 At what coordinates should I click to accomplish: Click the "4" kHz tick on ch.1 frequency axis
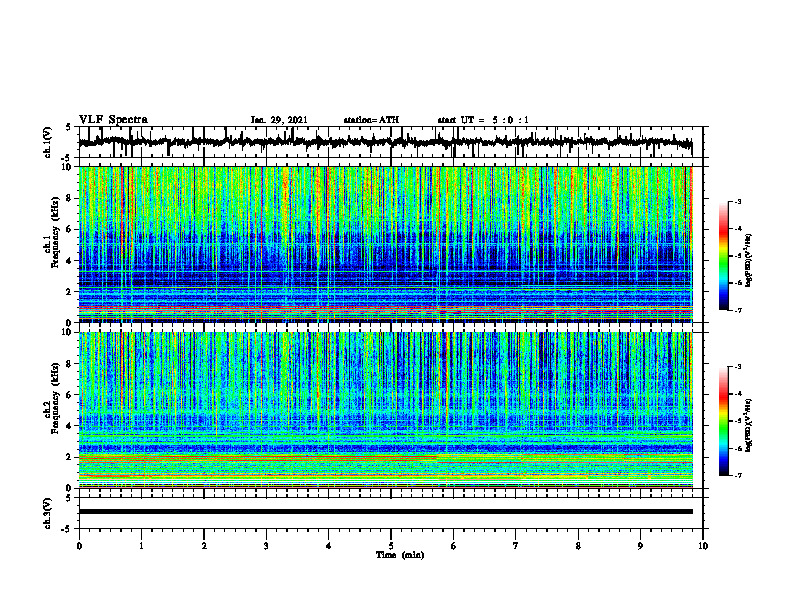click(x=70, y=261)
